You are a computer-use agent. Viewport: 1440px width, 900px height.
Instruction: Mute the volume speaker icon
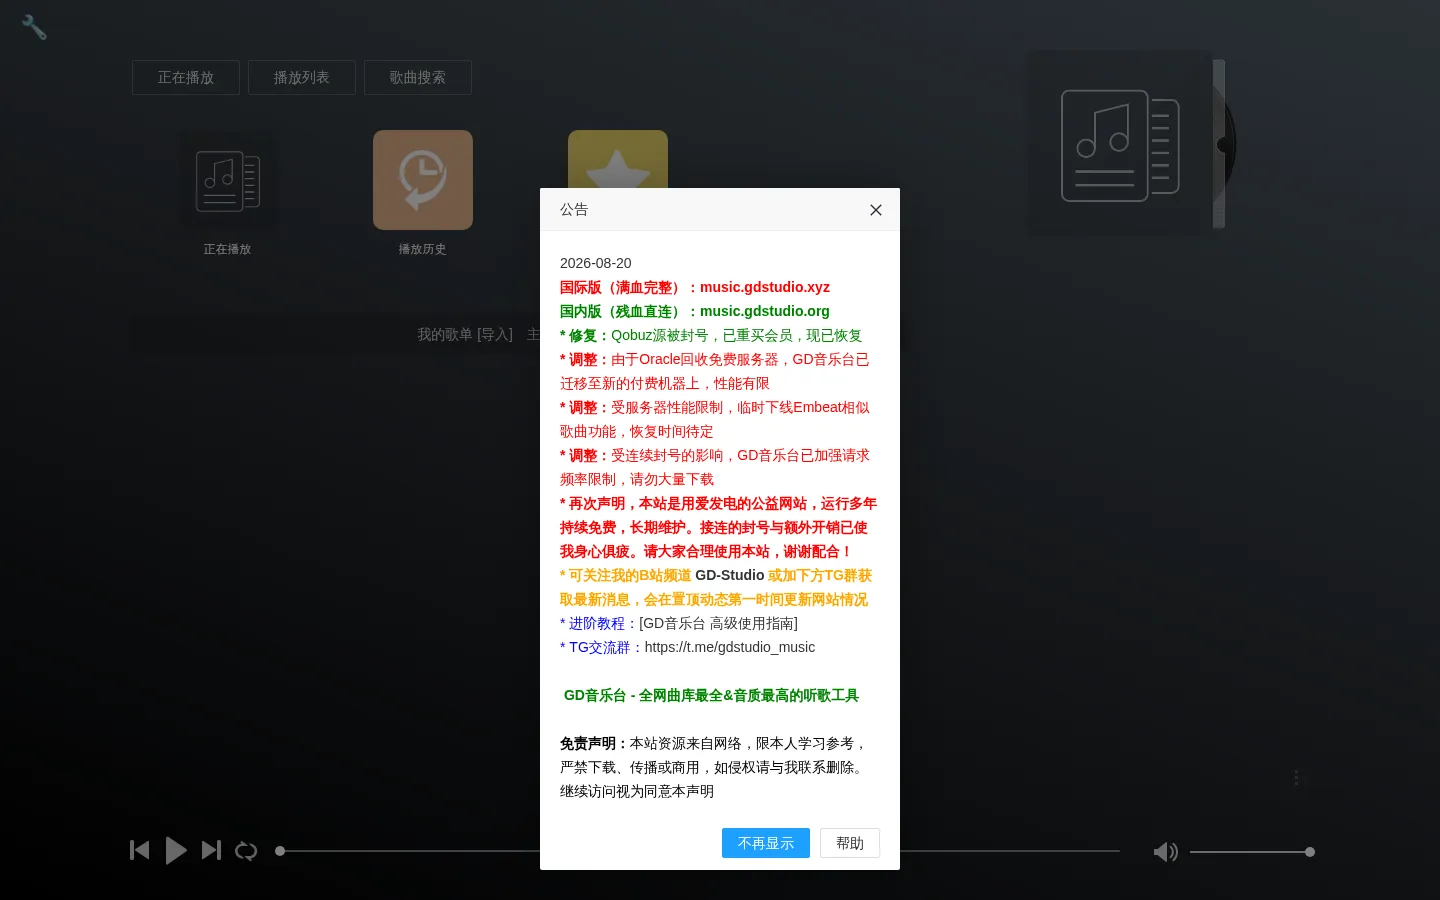1166,852
